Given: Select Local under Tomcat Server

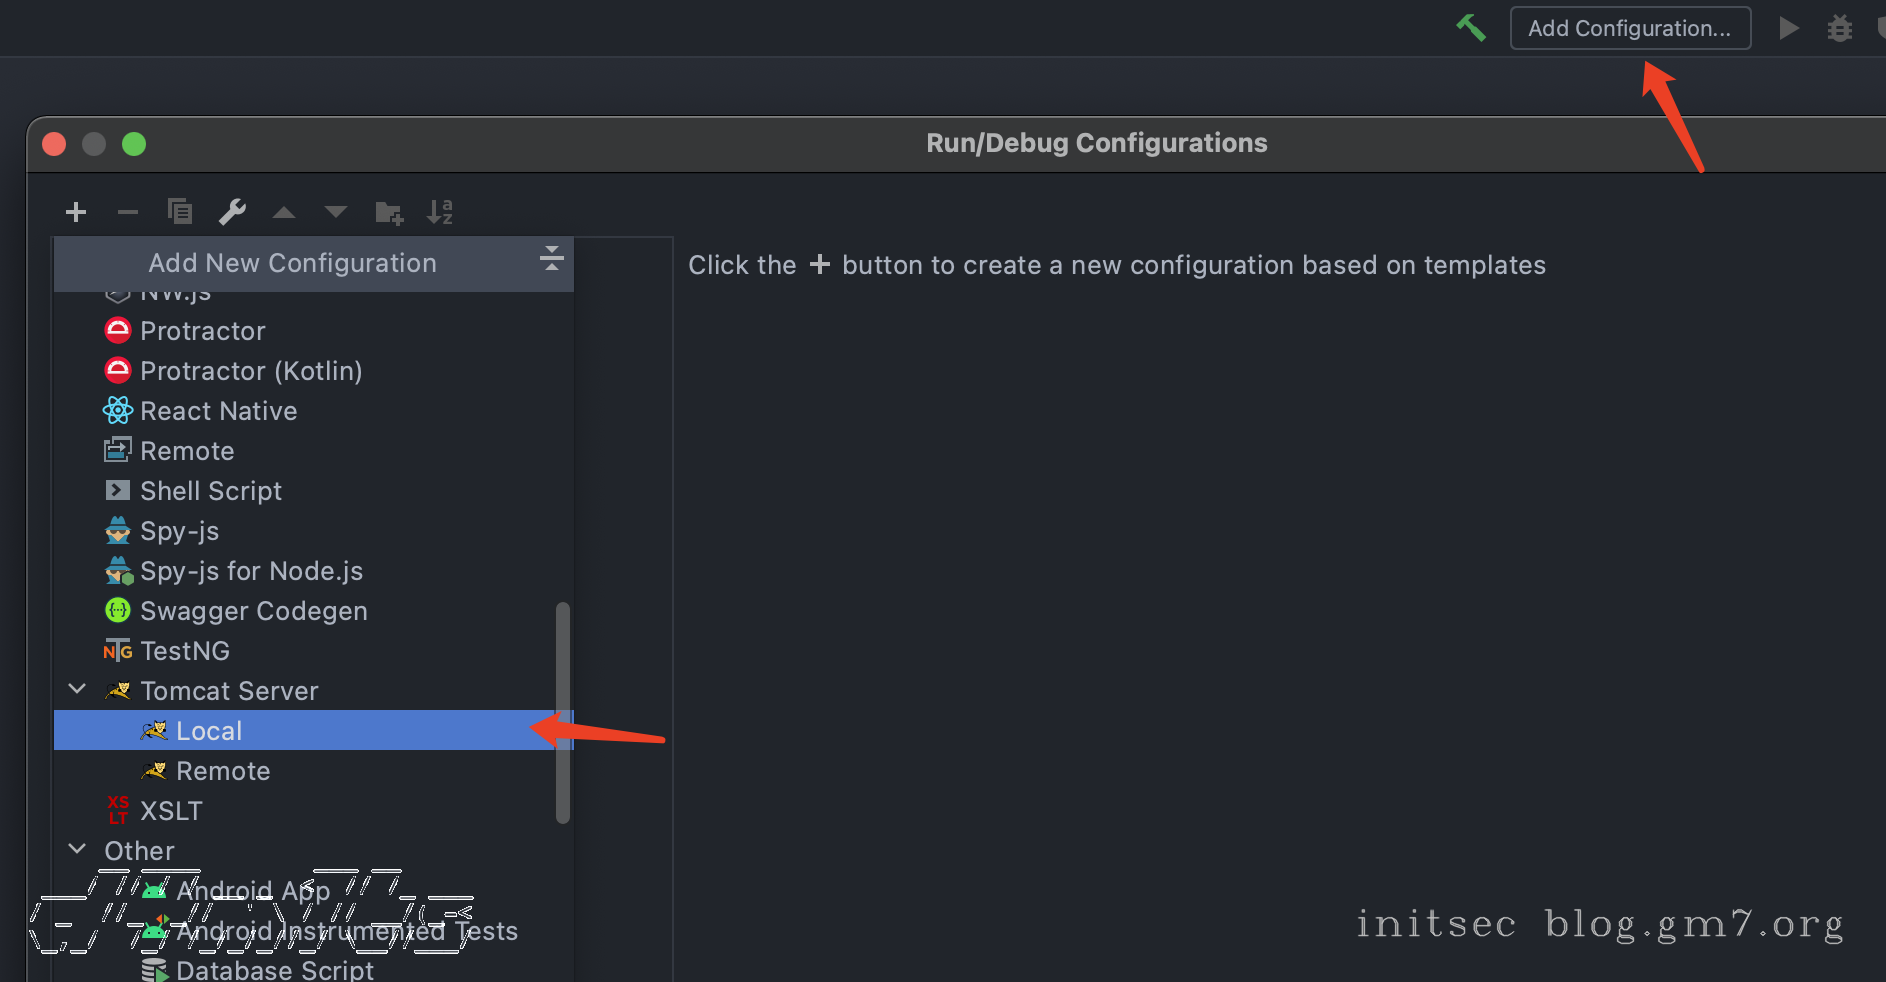Looking at the screenshot, I should pyautogui.click(x=209, y=731).
